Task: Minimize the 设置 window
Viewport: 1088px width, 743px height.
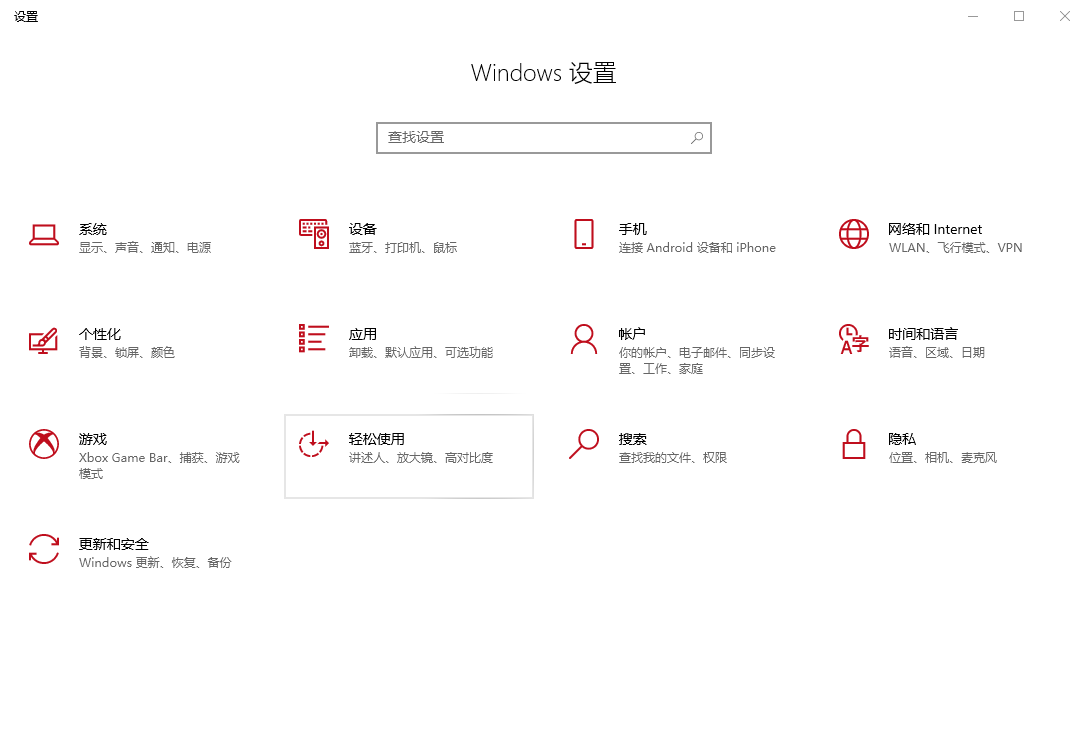Action: 973,16
